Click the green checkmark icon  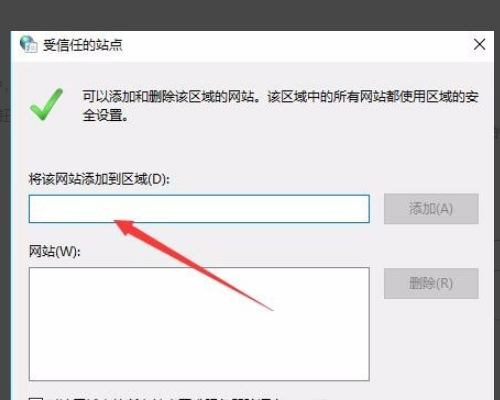point(46,104)
